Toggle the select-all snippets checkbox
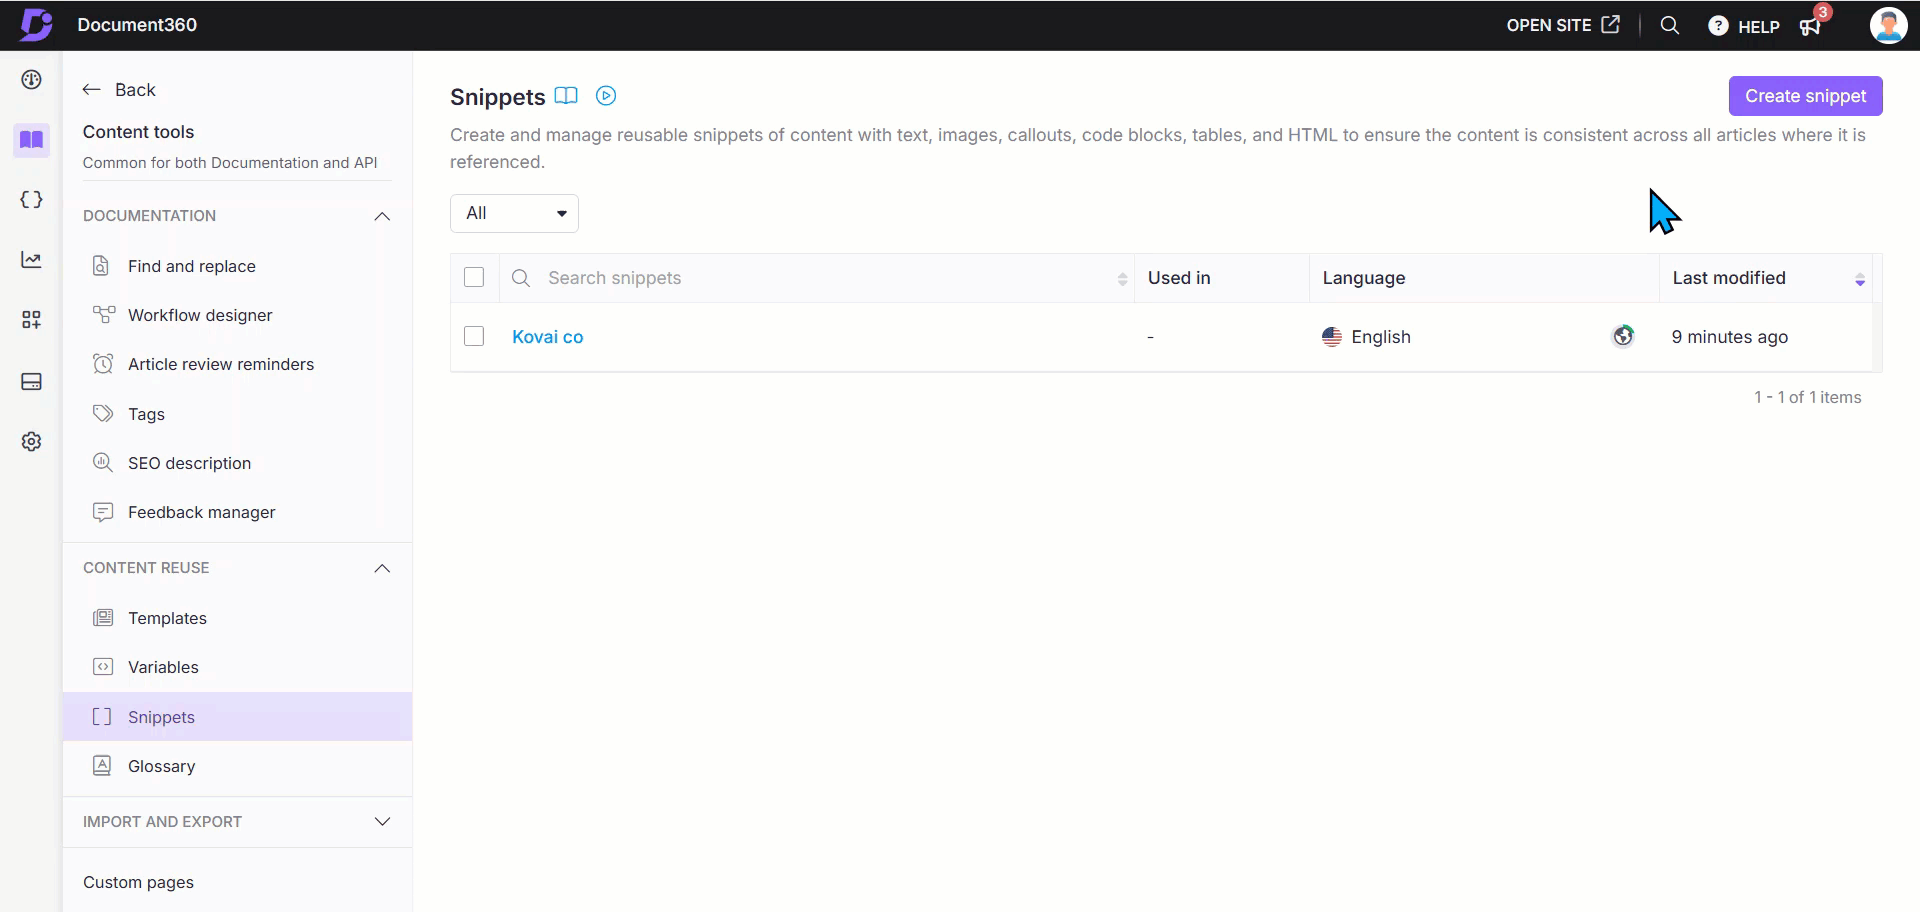The width and height of the screenshot is (1920, 912). coord(474,277)
